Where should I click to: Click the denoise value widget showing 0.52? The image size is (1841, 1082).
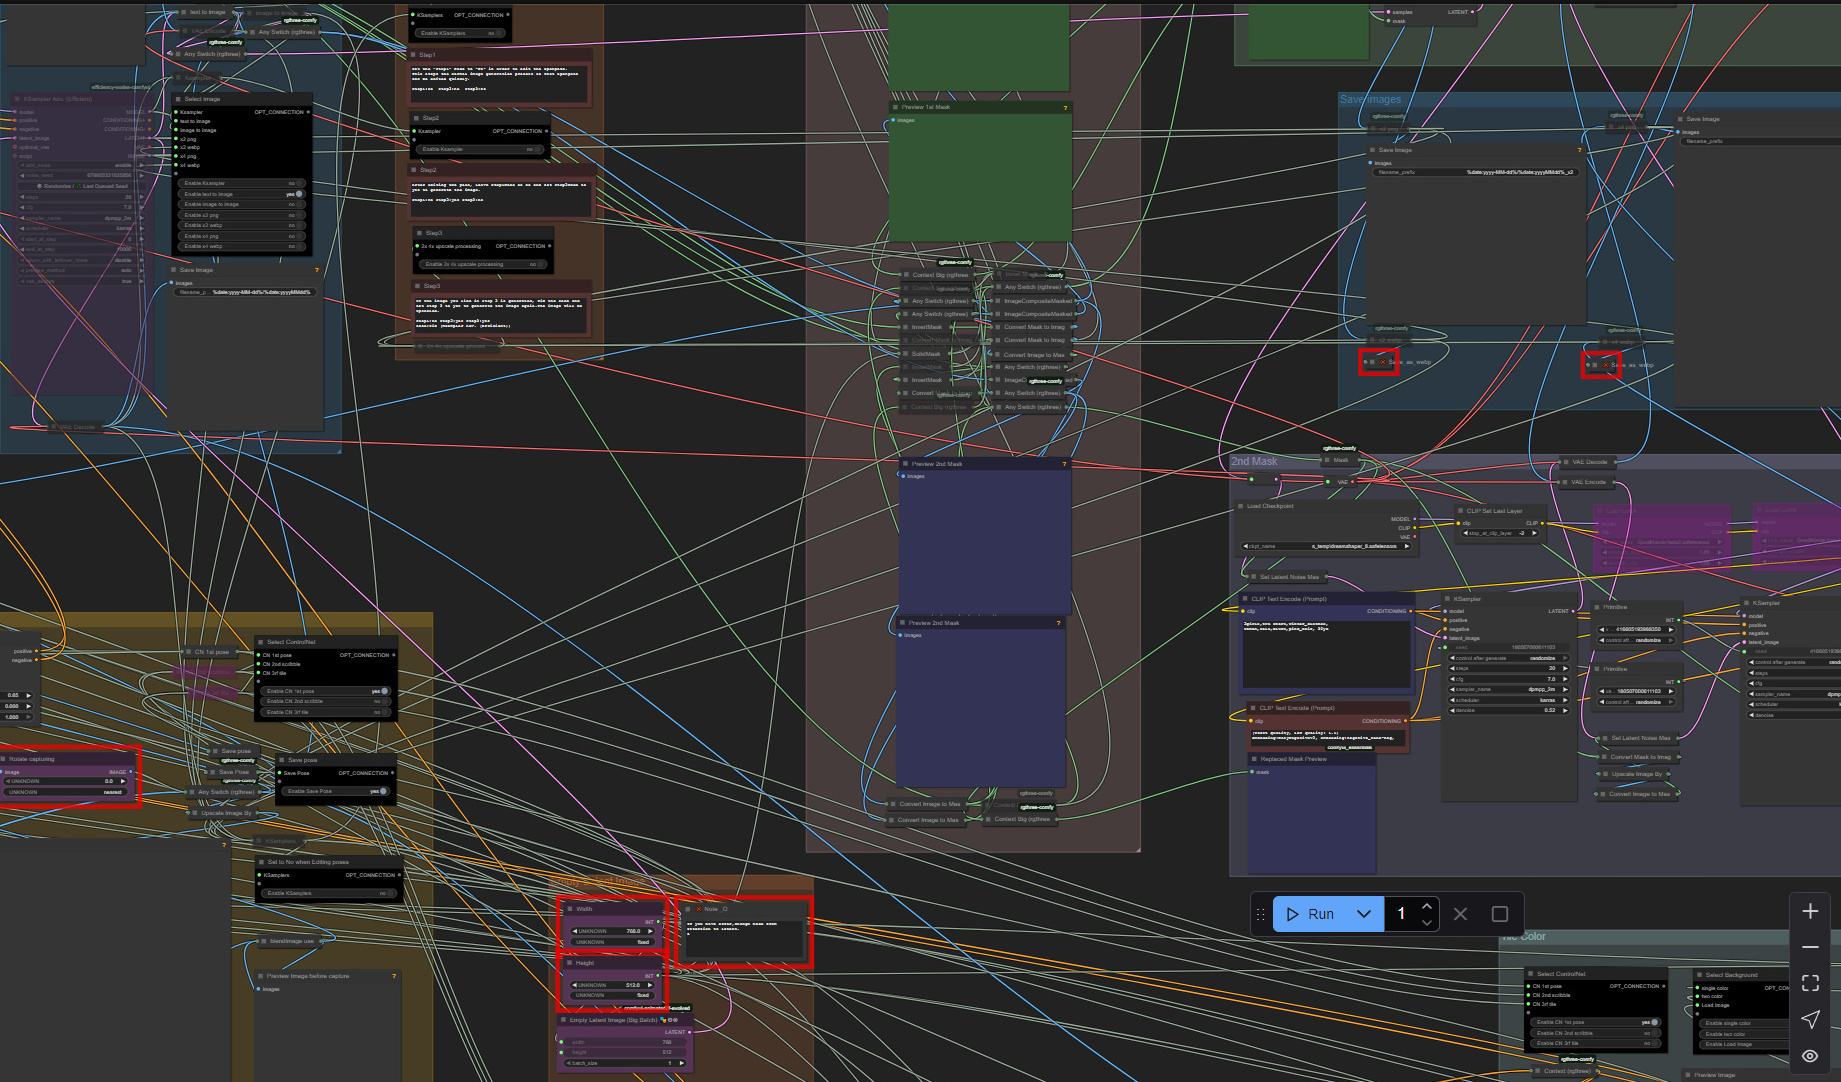point(1508,710)
